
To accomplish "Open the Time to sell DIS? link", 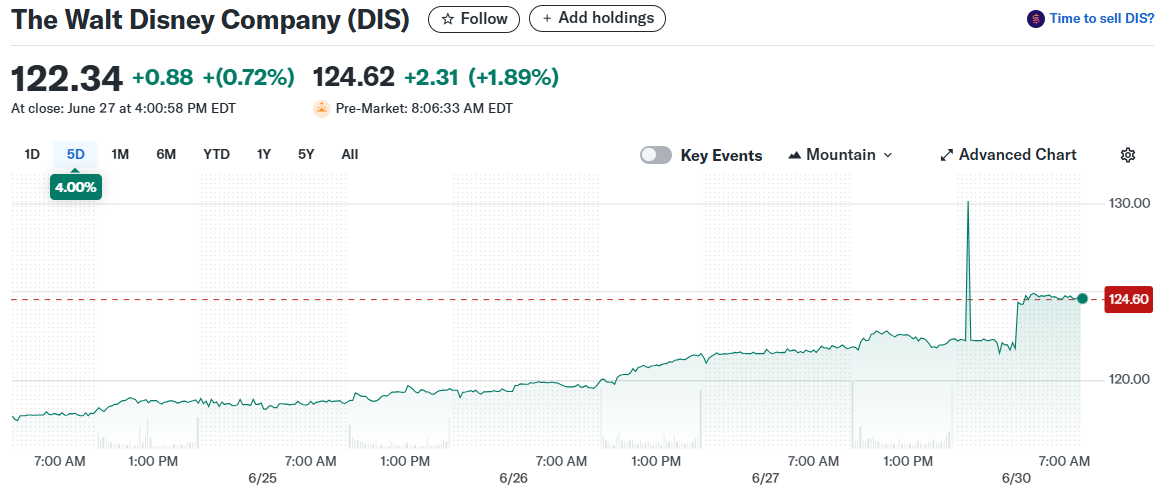I will pos(1101,19).
